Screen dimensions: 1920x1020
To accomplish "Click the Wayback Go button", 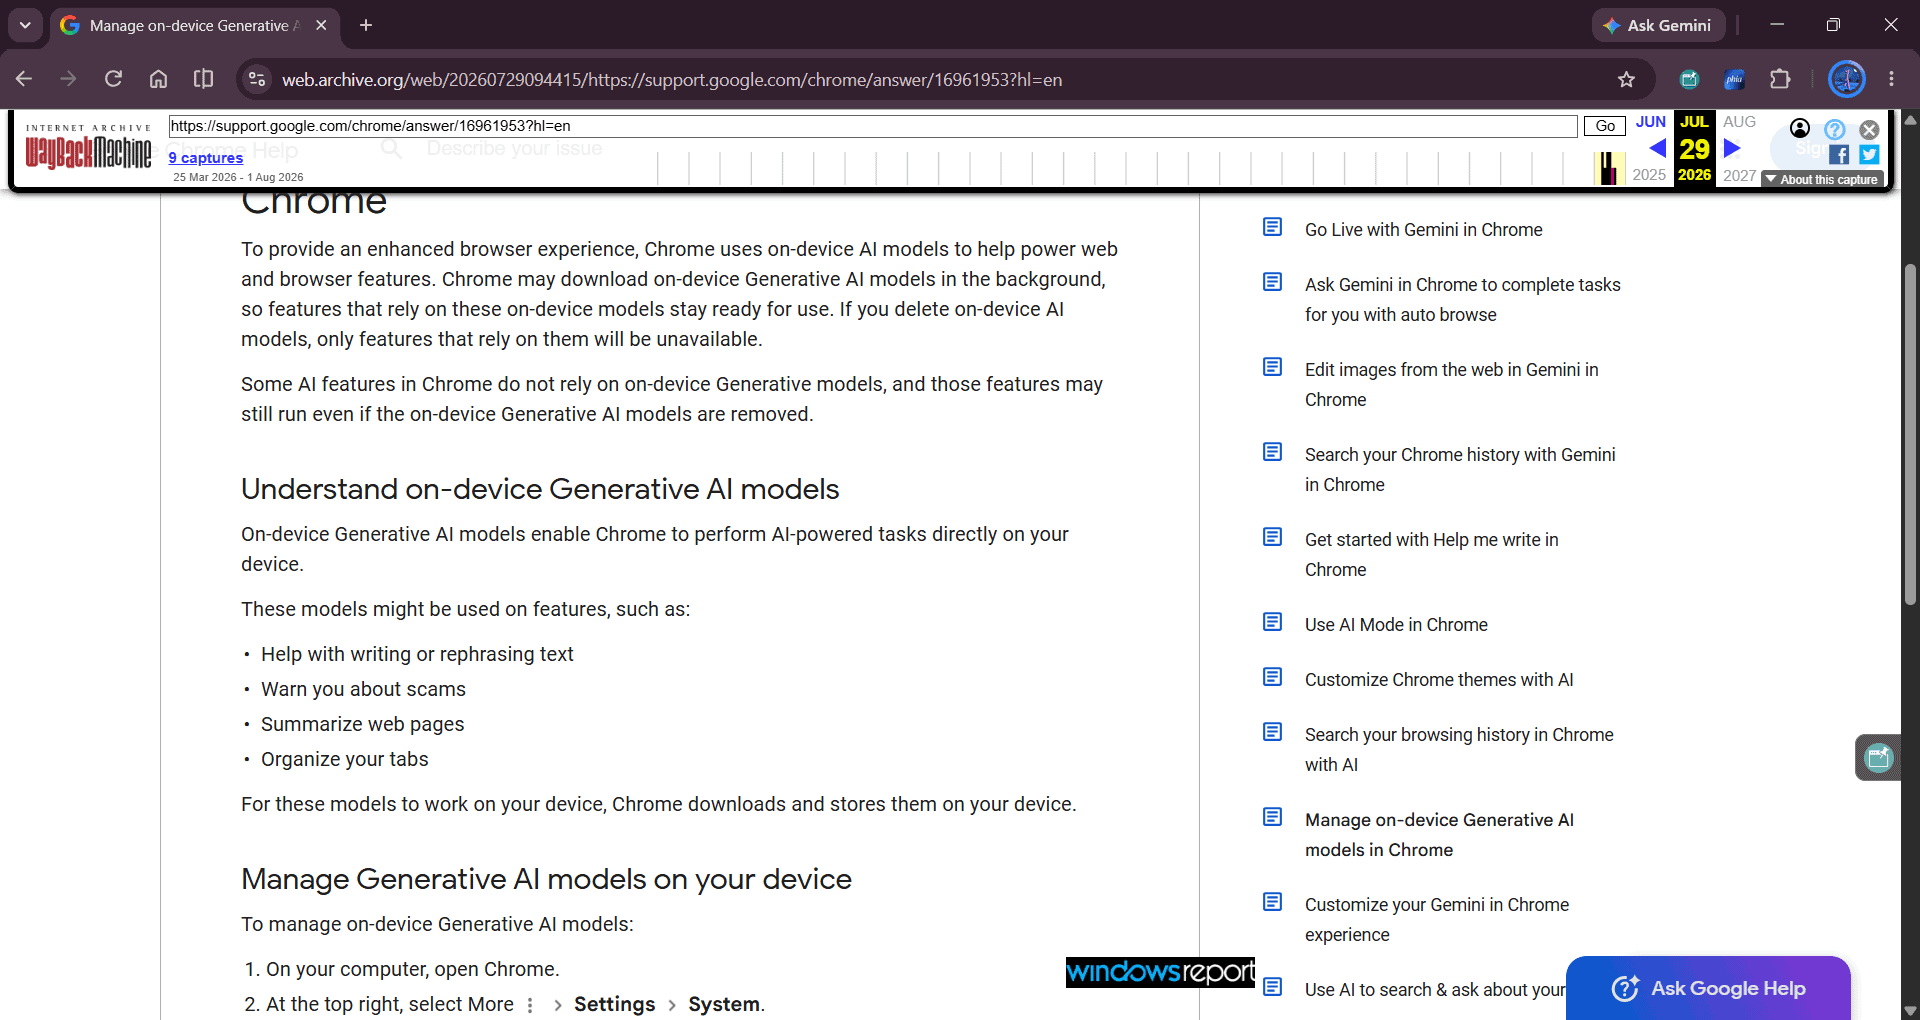I will [1605, 126].
